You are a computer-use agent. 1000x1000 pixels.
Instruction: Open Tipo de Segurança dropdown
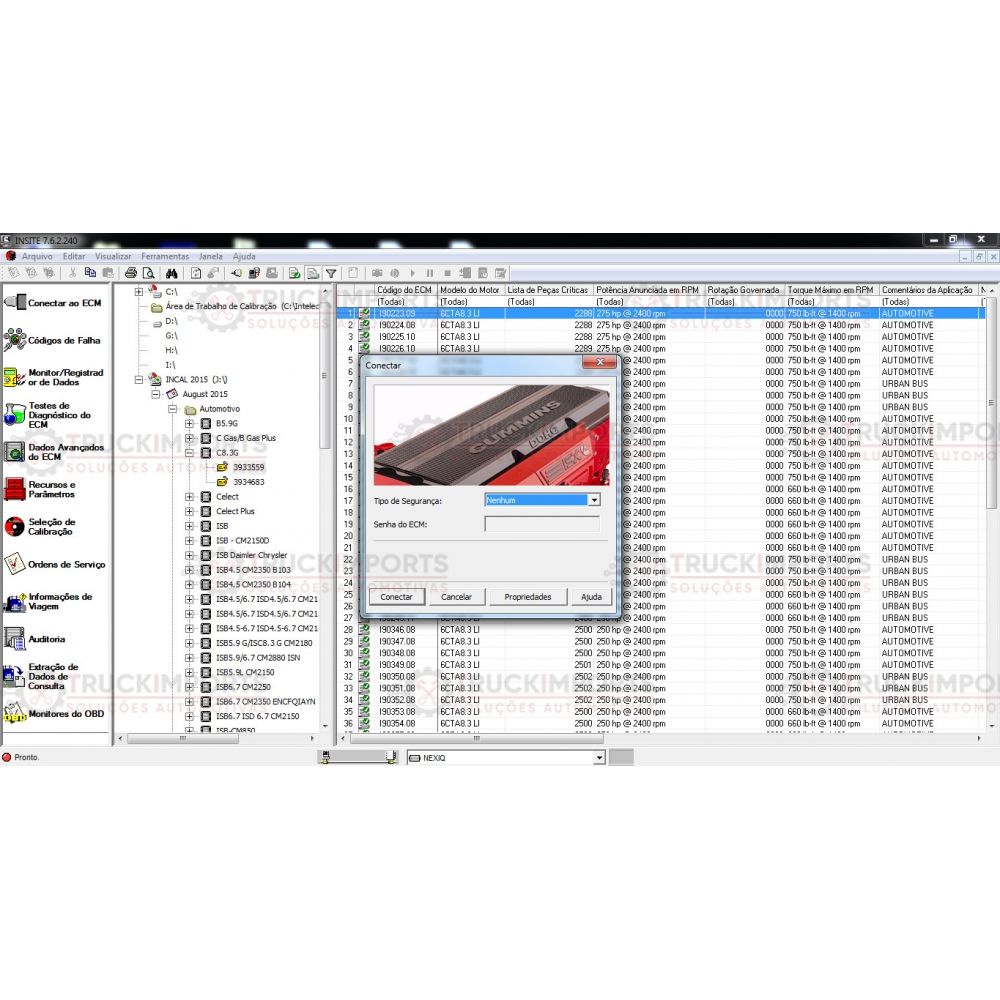coord(594,500)
